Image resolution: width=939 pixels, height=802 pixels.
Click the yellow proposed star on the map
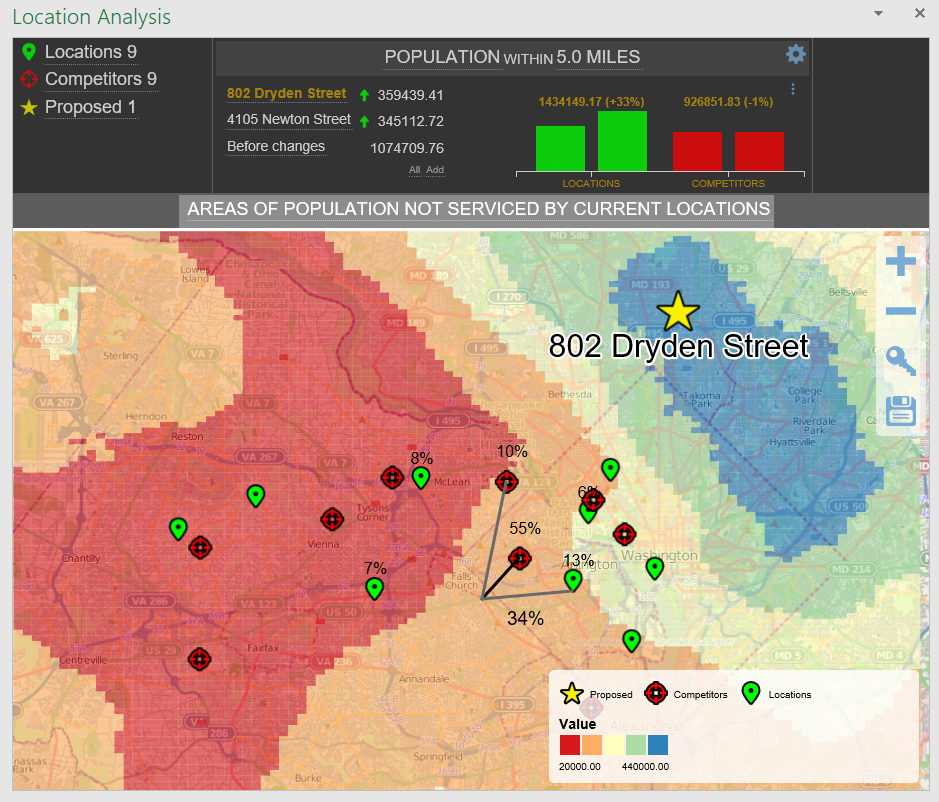click(x=678, y=311)
